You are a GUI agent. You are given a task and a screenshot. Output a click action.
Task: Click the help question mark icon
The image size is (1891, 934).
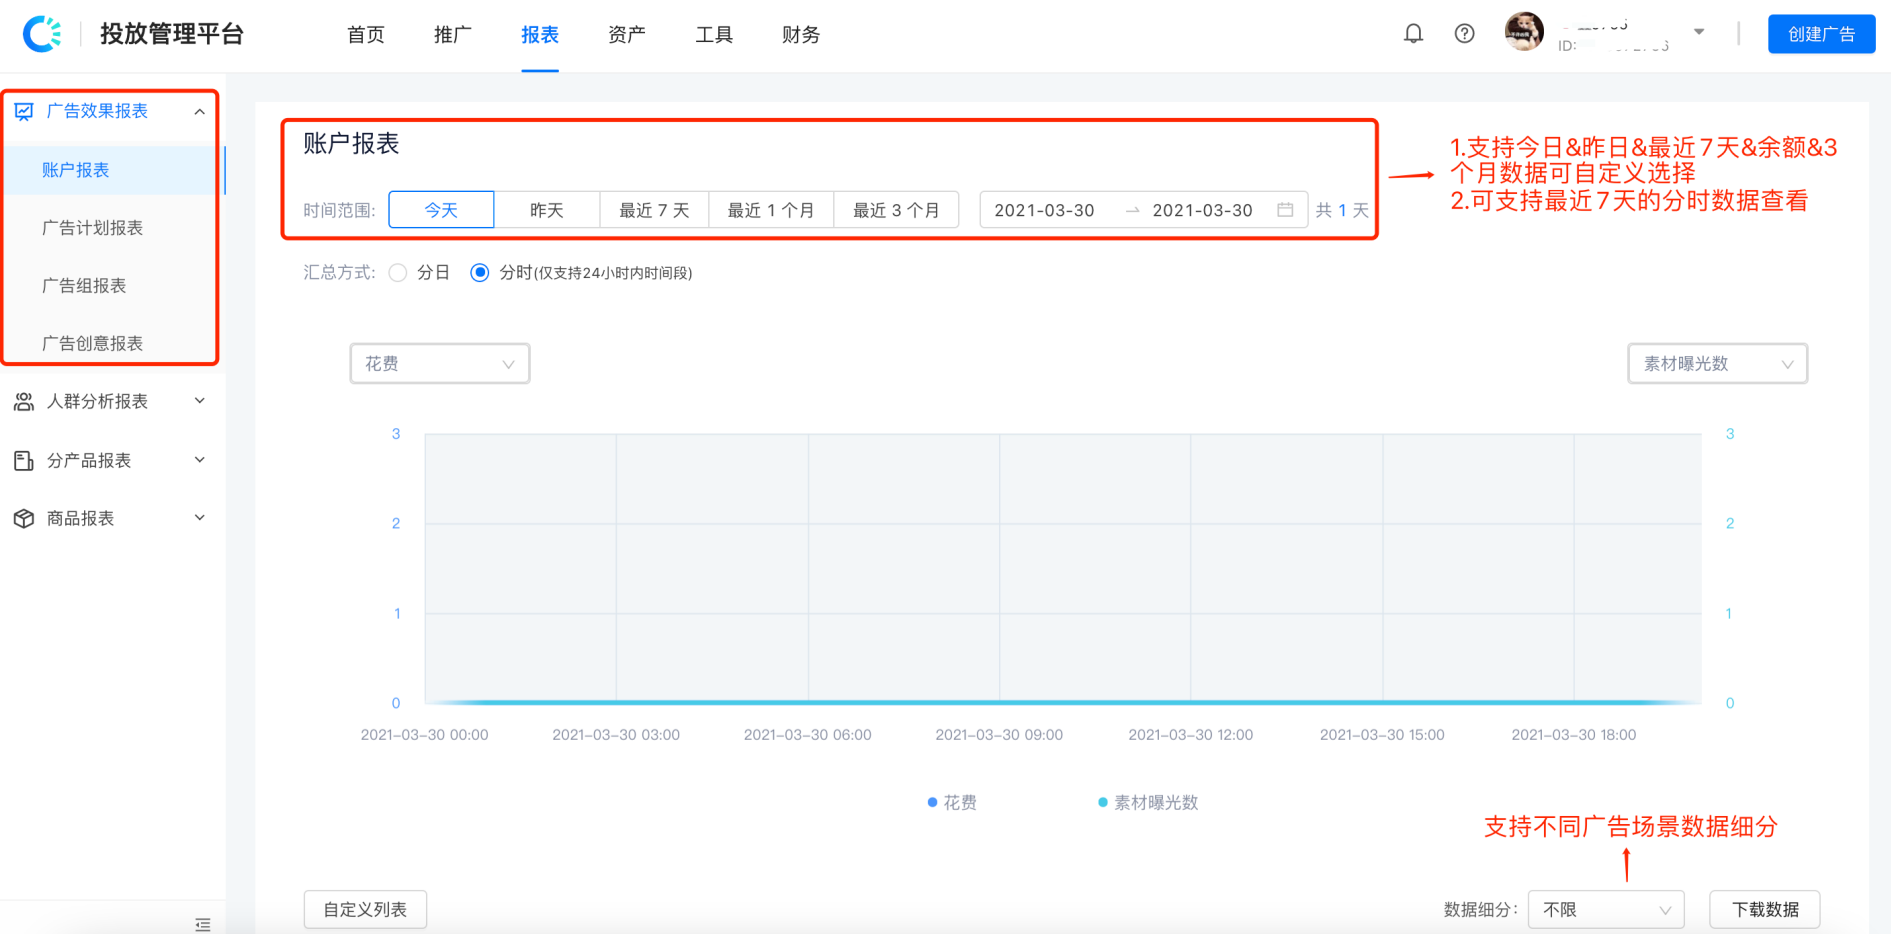click(1464, 32)
